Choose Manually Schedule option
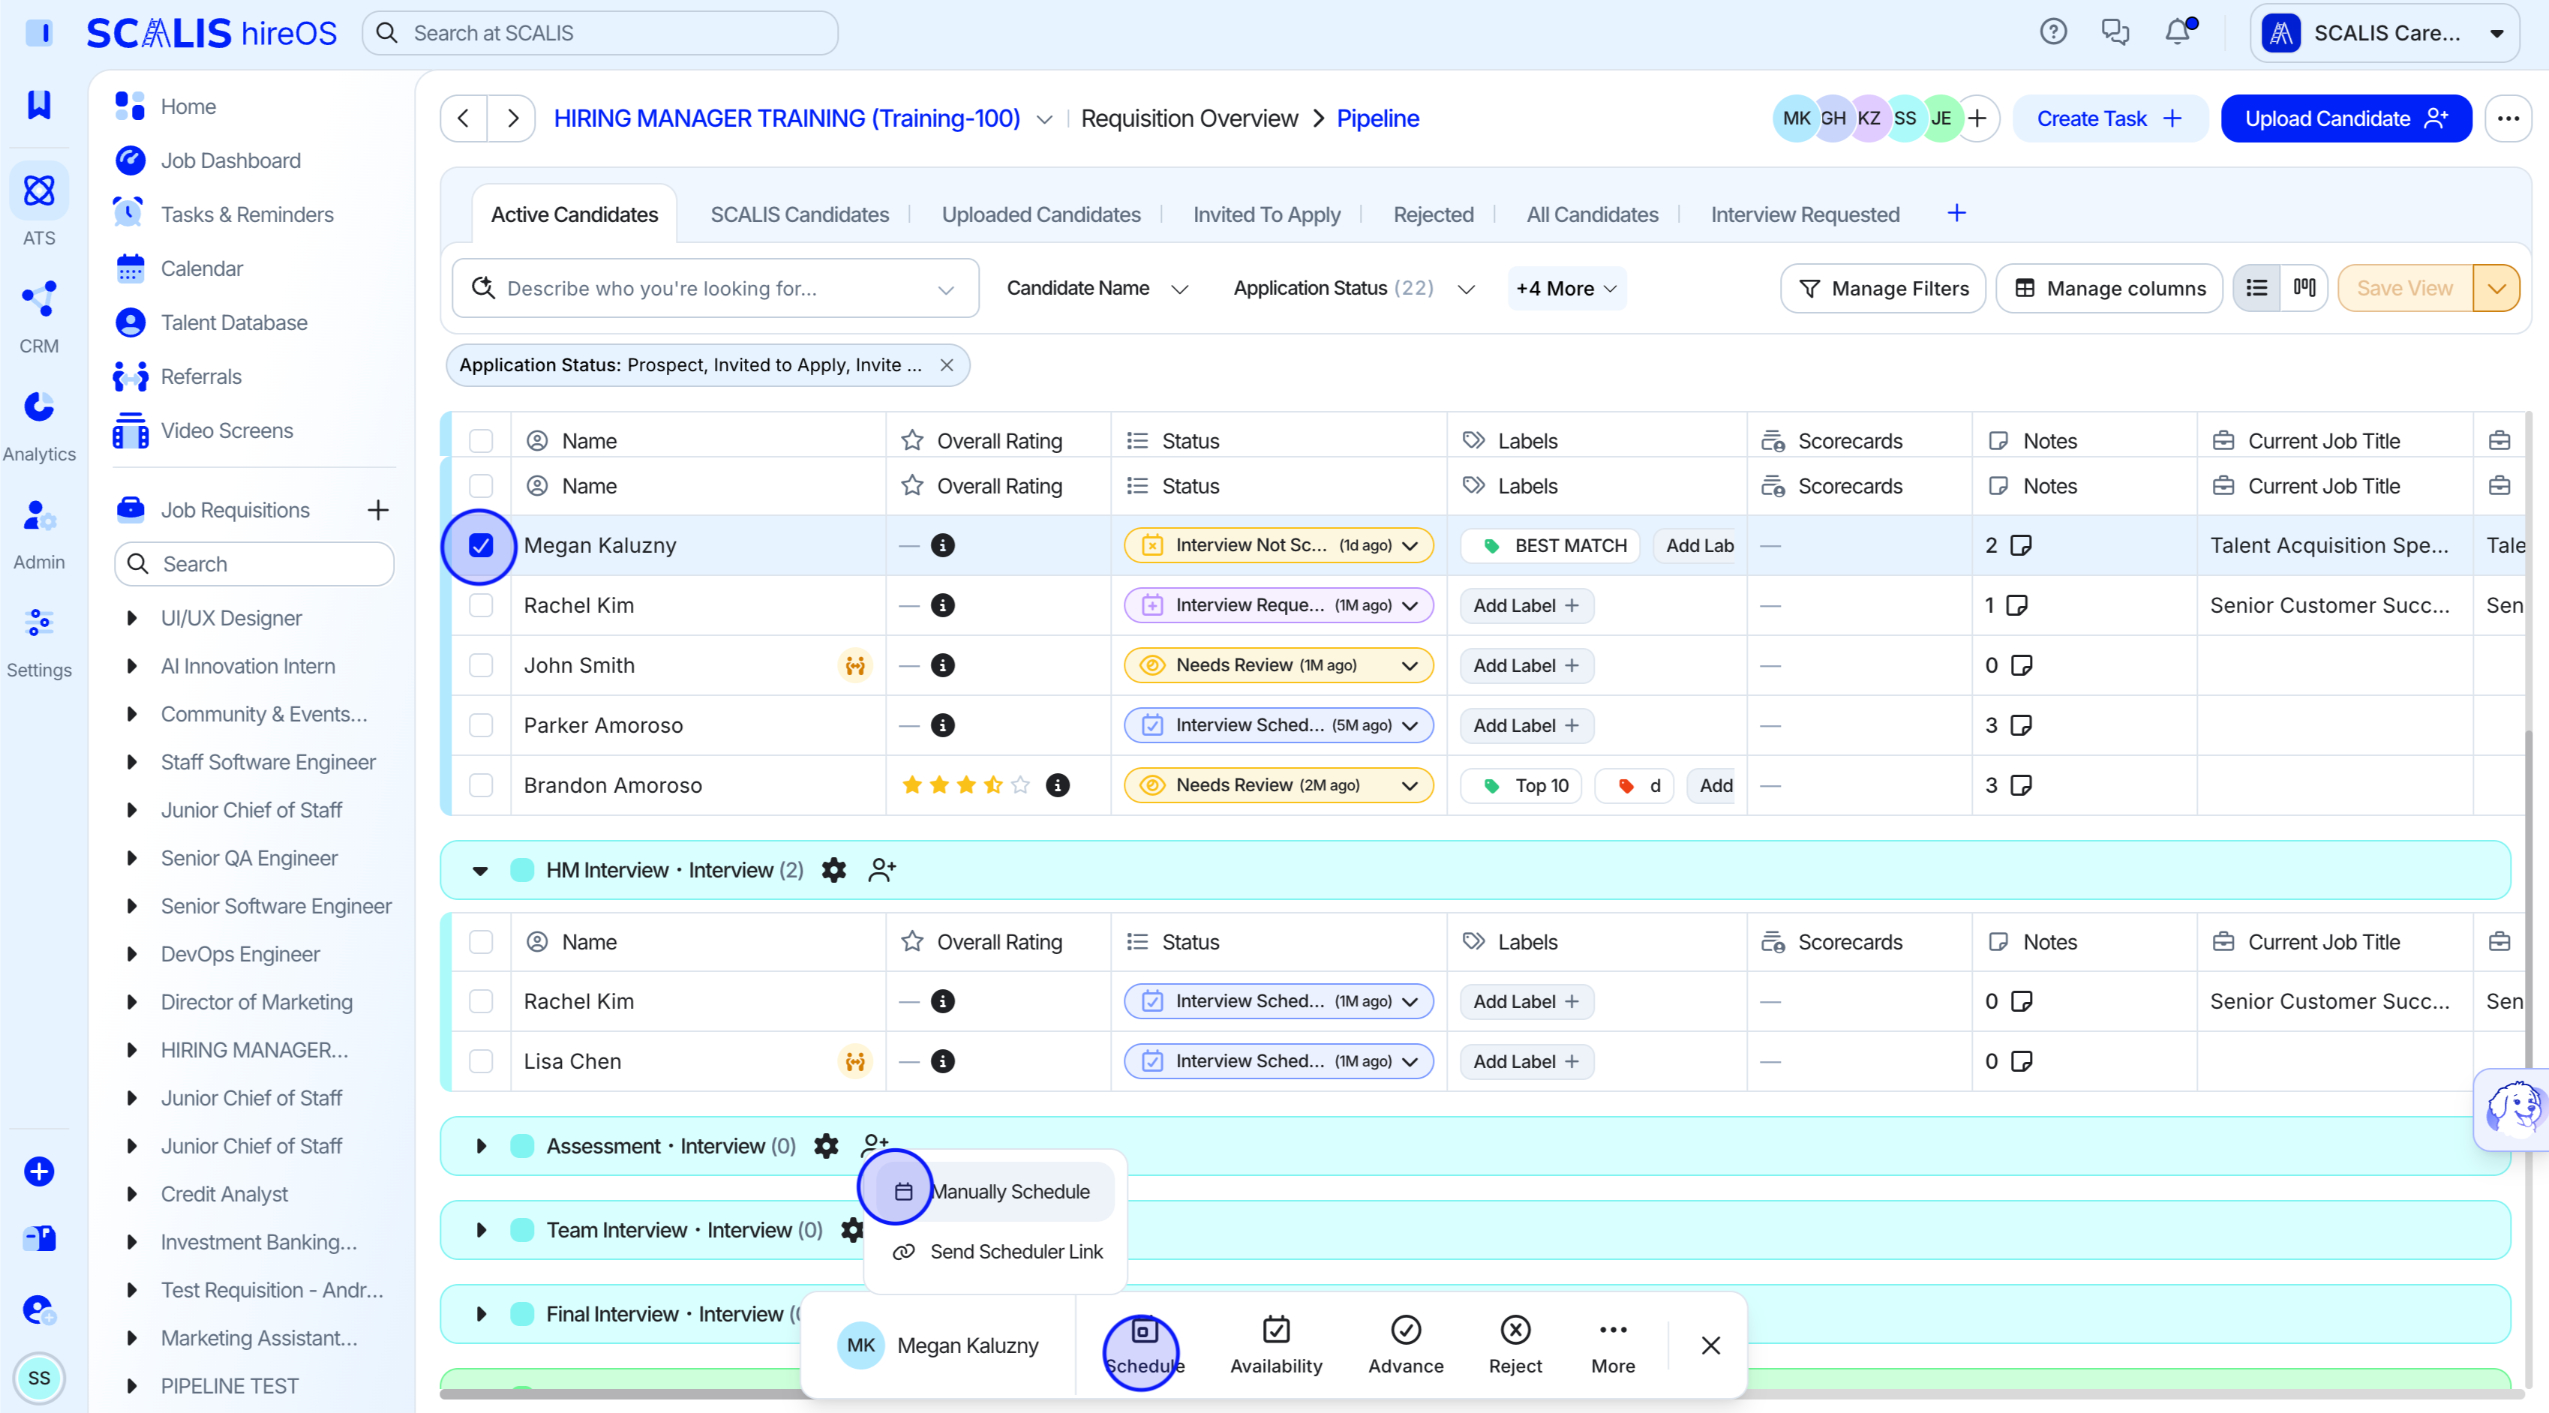Image resolution: width=2549 pixels, height=1413 pixels. [995, 1191]
